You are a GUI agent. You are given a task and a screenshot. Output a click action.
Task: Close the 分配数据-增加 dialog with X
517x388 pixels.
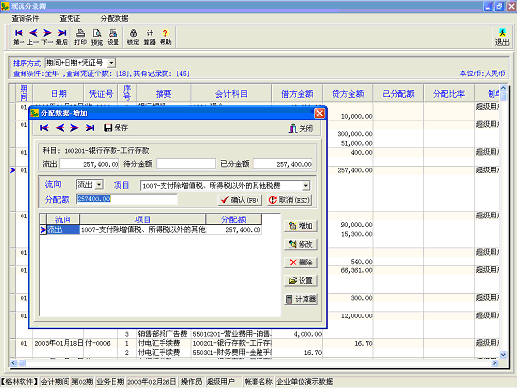pos(319,113)
